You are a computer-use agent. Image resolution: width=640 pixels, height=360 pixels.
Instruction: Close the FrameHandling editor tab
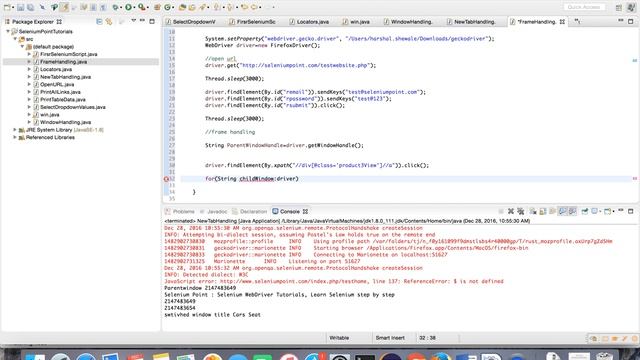562,22
